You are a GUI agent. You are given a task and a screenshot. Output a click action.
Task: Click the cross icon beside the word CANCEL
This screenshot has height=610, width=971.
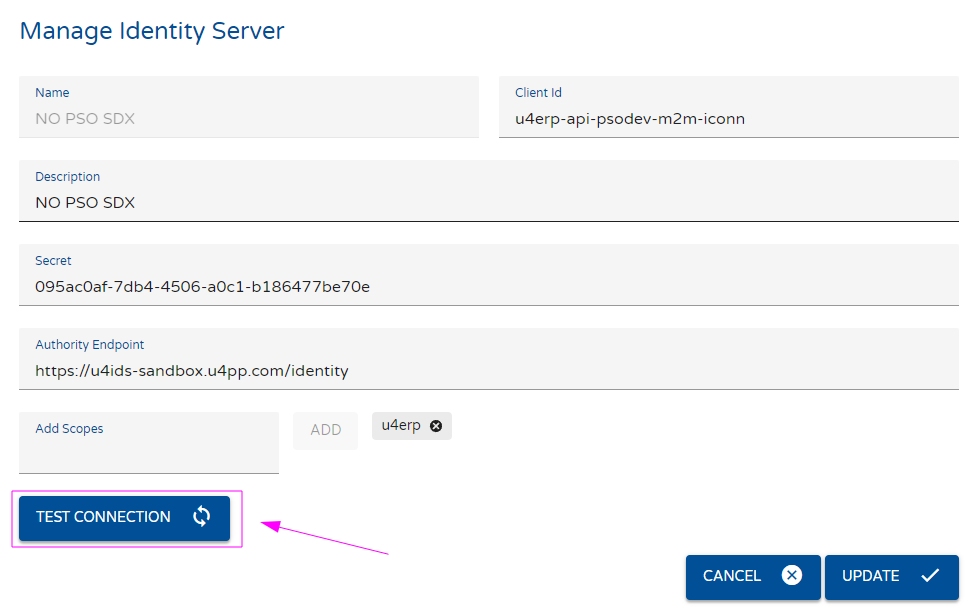(x=791, y=576)
